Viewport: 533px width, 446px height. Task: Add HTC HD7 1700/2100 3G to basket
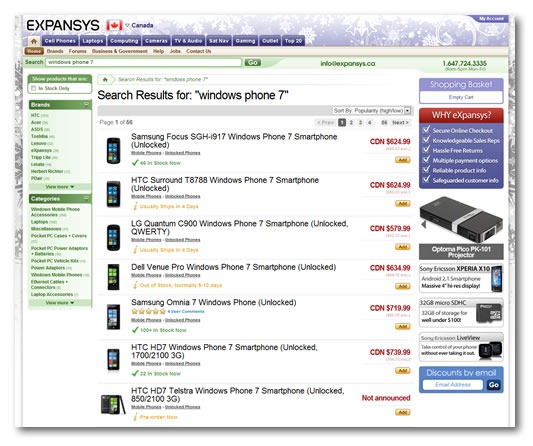coord(402,371)
